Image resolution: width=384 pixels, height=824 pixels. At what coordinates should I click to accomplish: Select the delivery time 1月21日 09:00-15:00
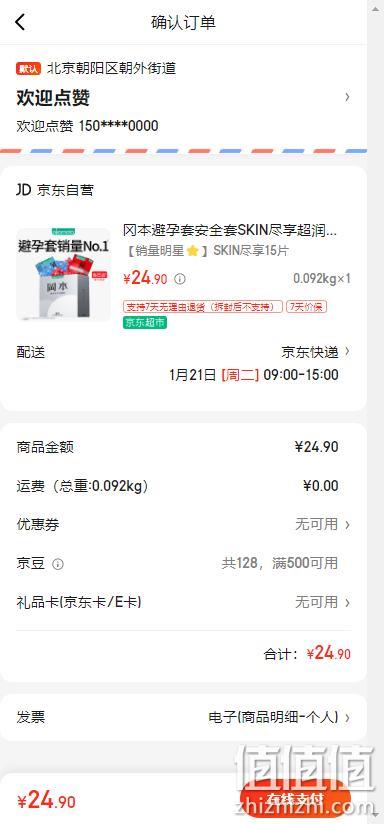point(254,375)
